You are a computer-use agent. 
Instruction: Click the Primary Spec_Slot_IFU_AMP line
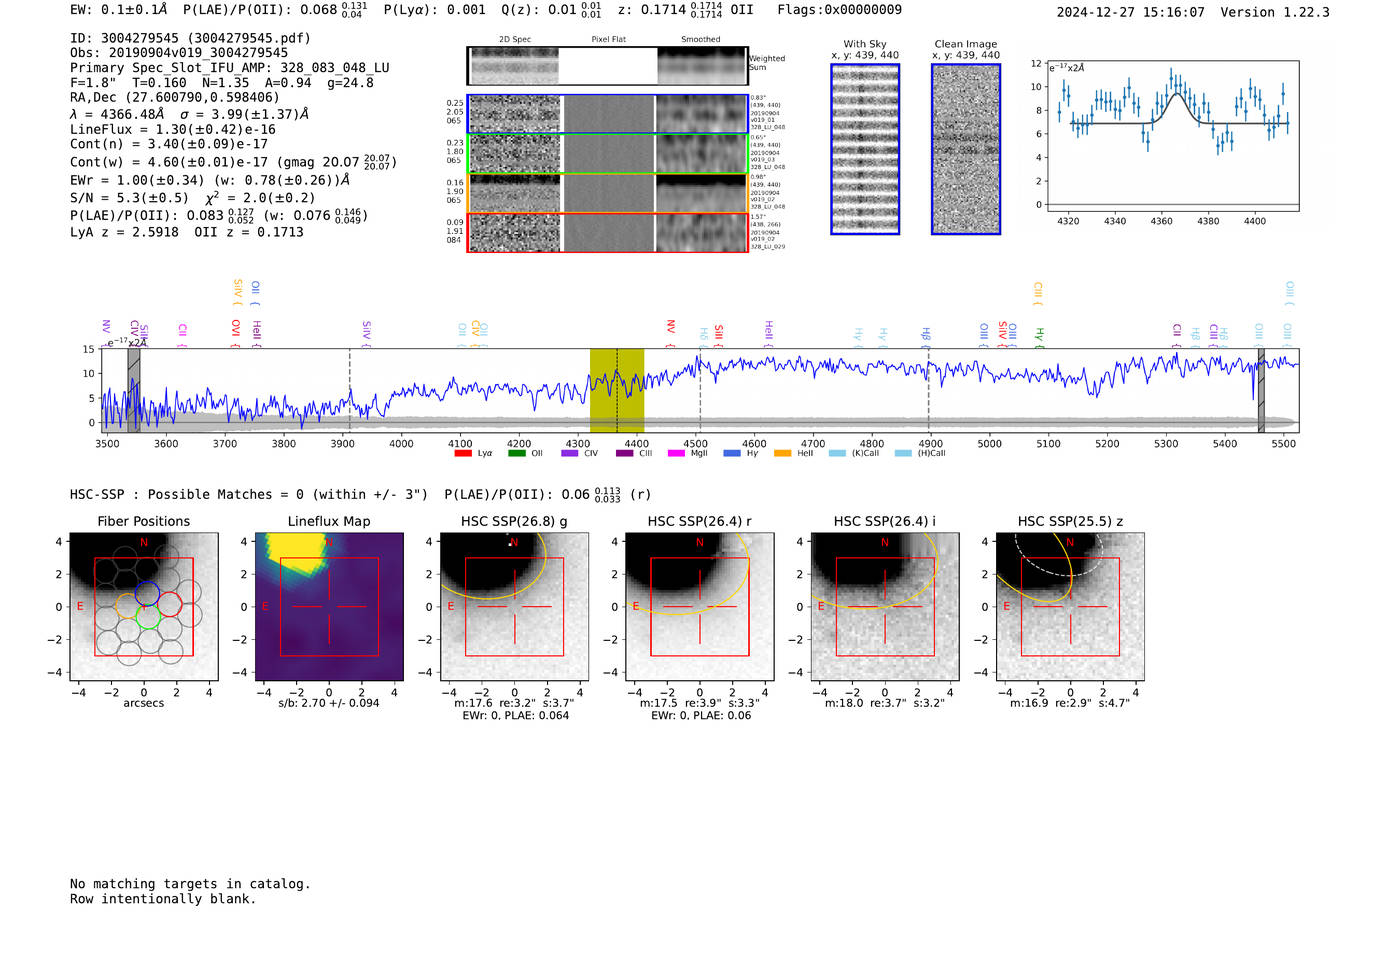point(230,68)
